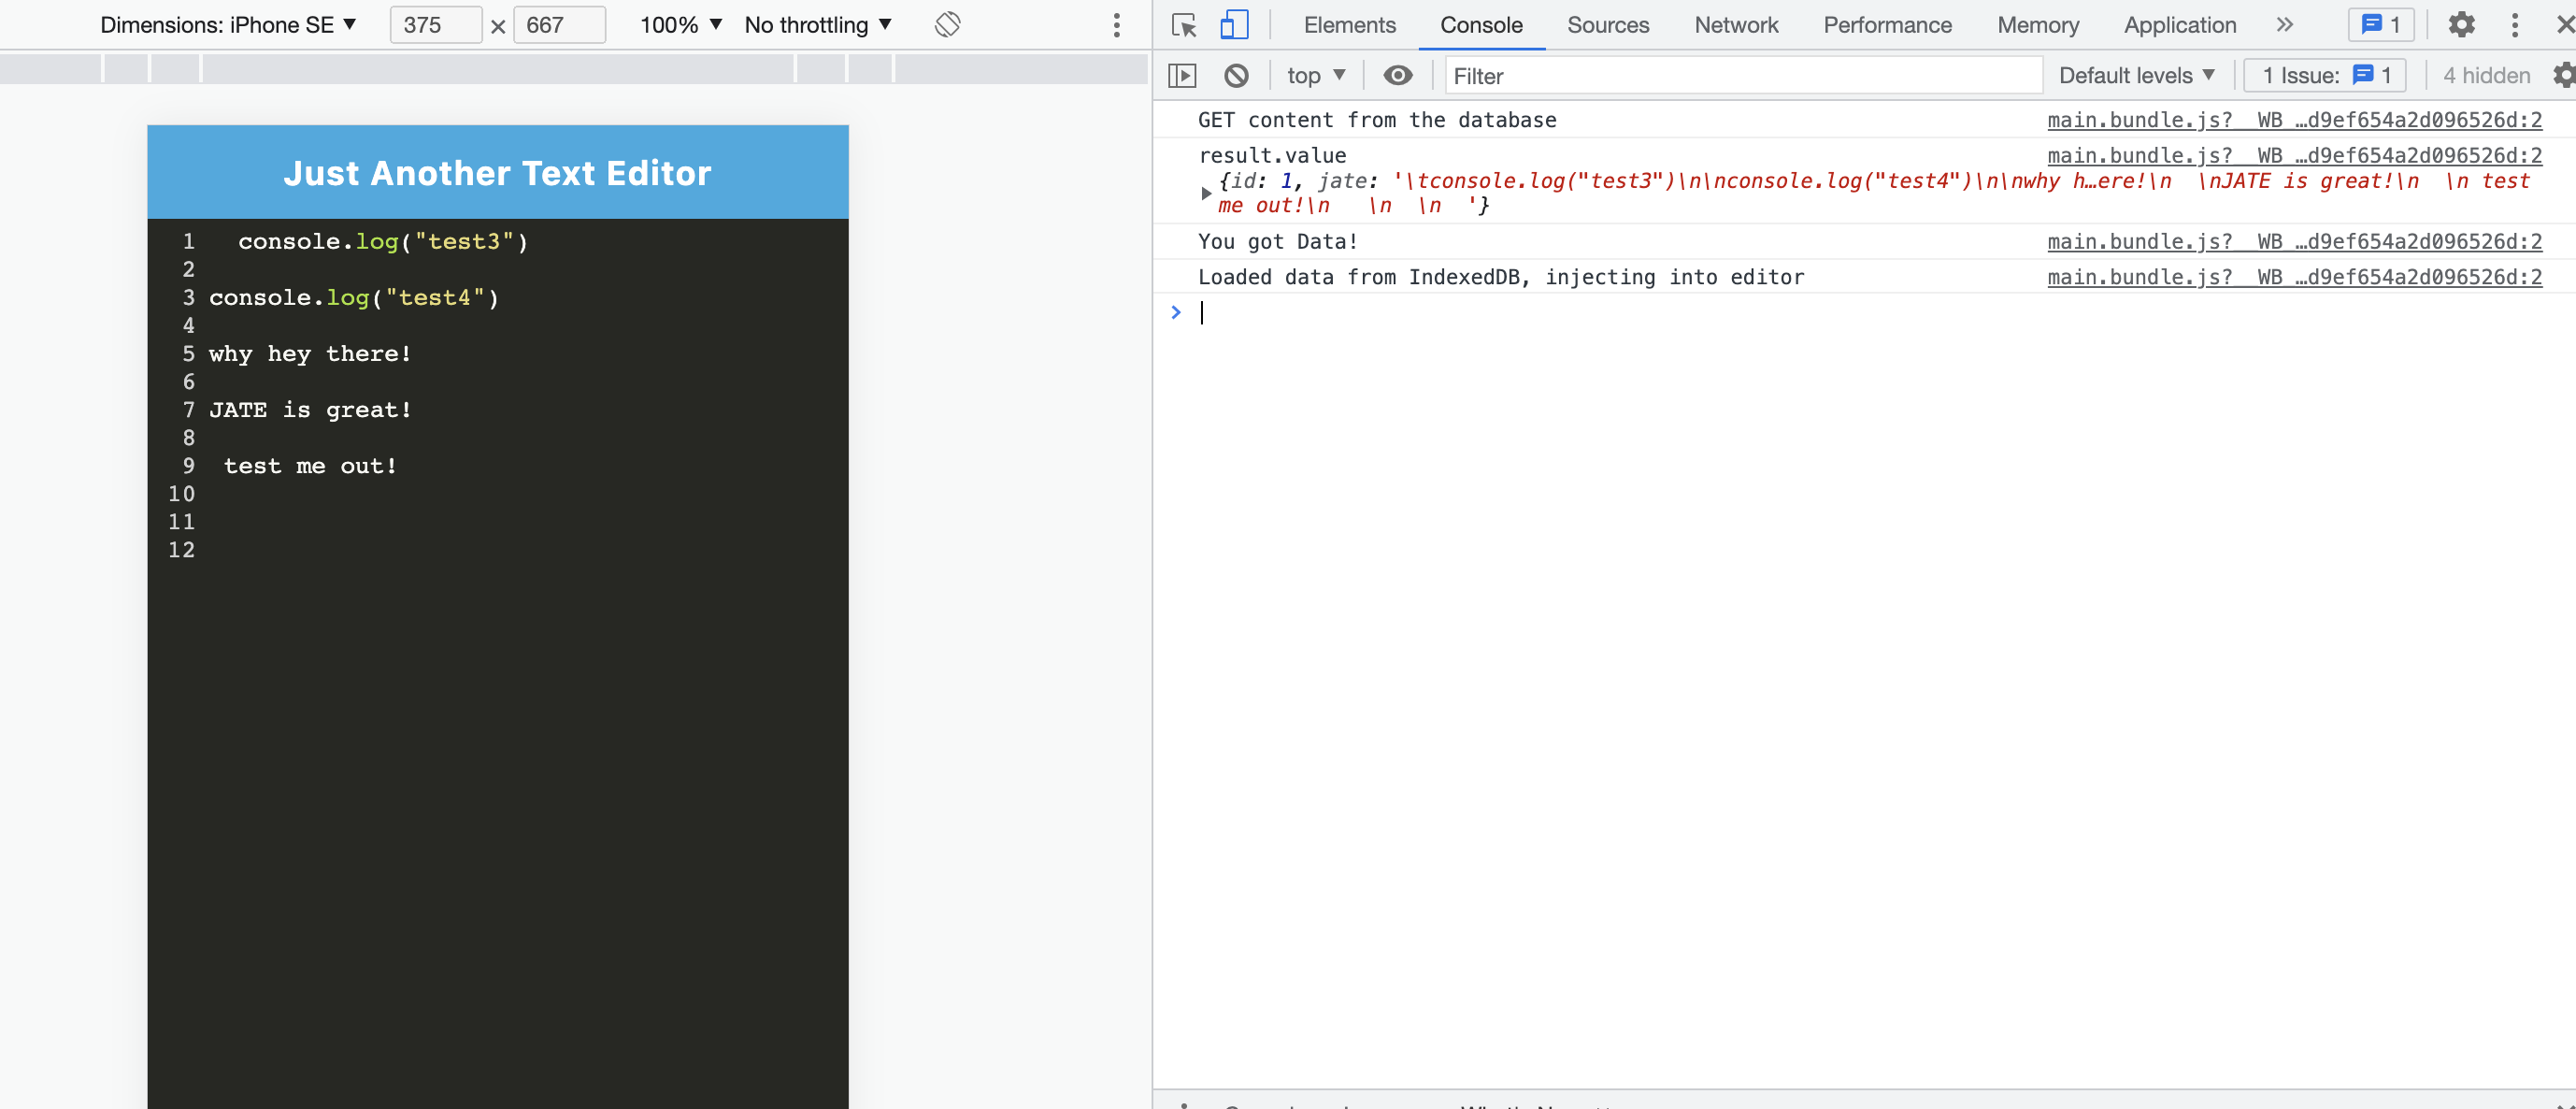Click editor line 'test me out!'
This screenshot has height=1109, width=2576.
(310, 466)
